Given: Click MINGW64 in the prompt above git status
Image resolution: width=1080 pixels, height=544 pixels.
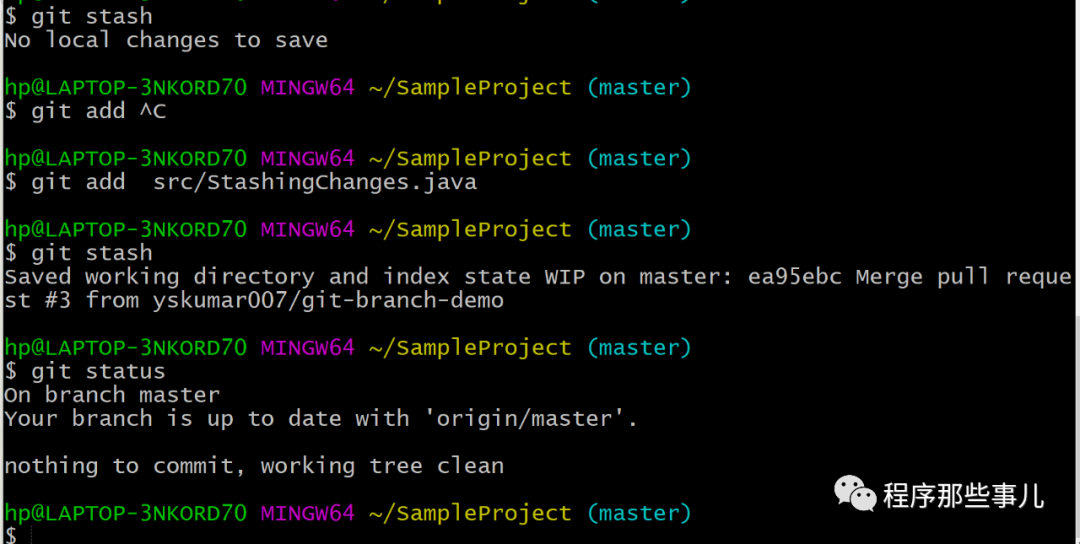Looking at the screenshot, I should pyautogui.click(x=308, y=348).
